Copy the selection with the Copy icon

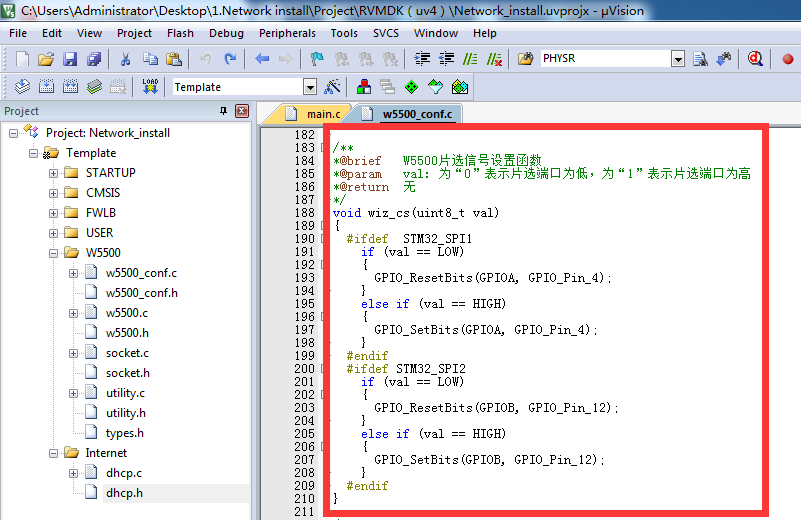click(x=150, y=59)
